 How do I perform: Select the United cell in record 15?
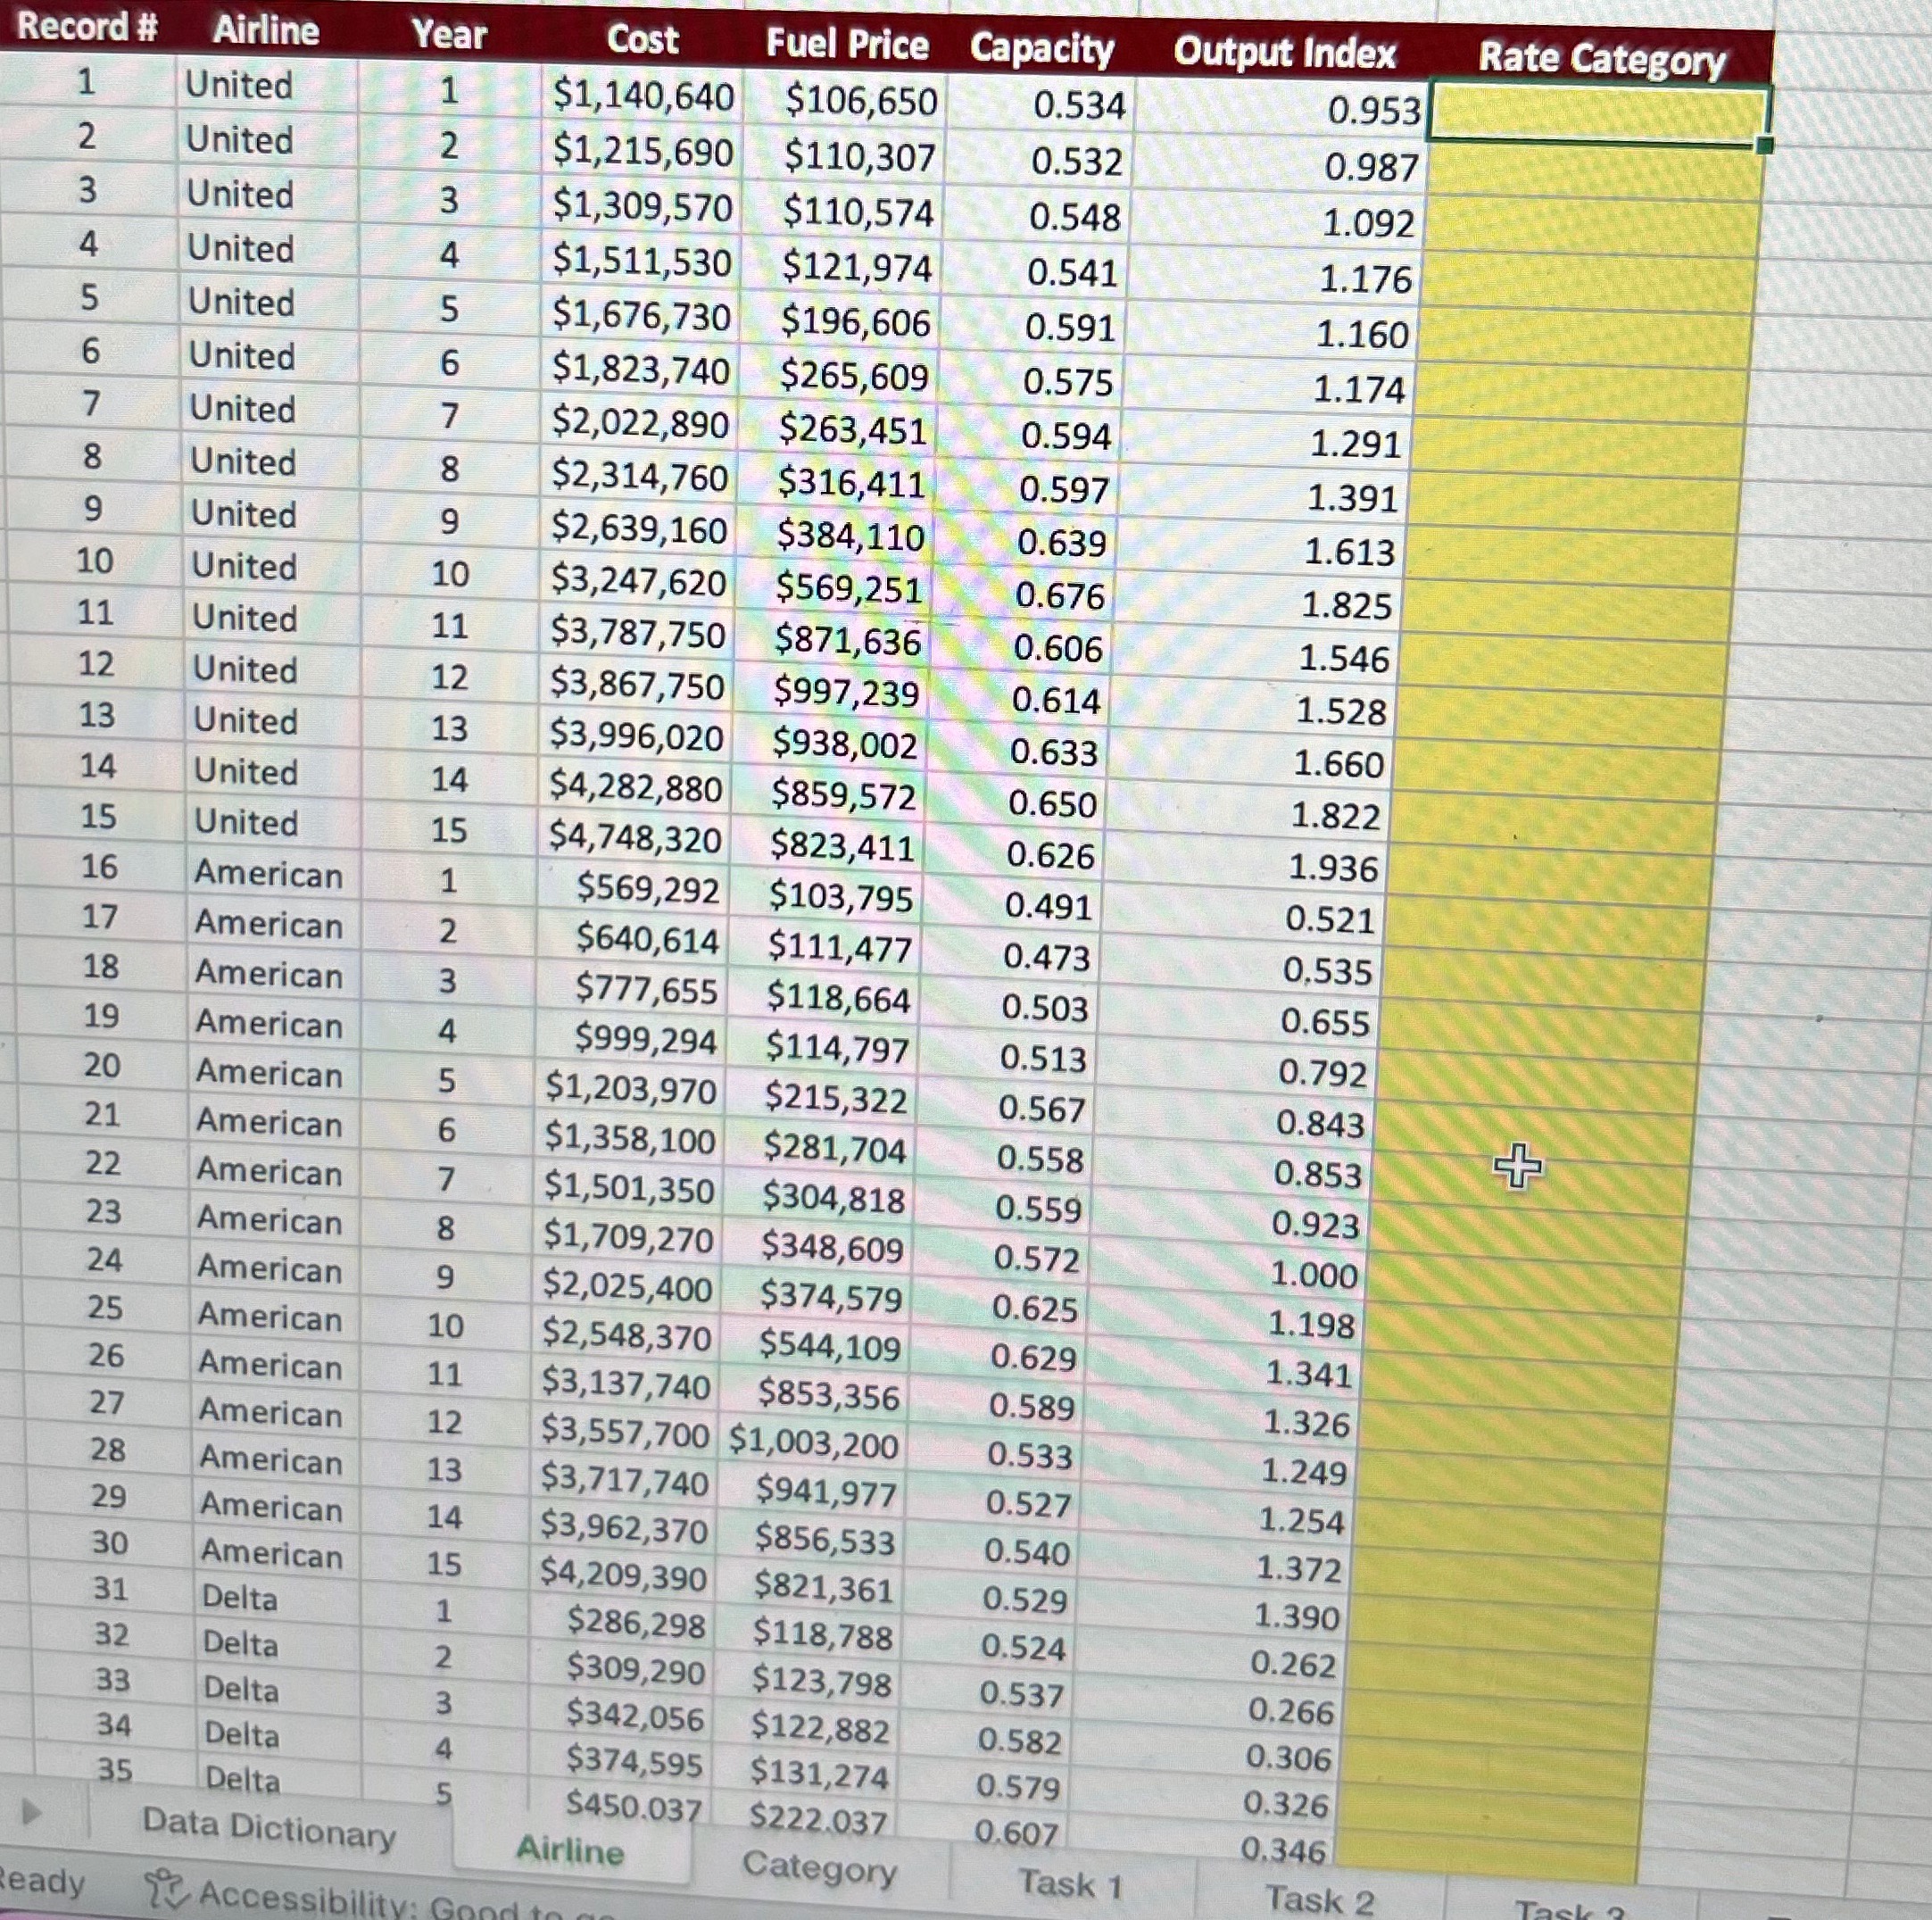(x=246, y=822)
